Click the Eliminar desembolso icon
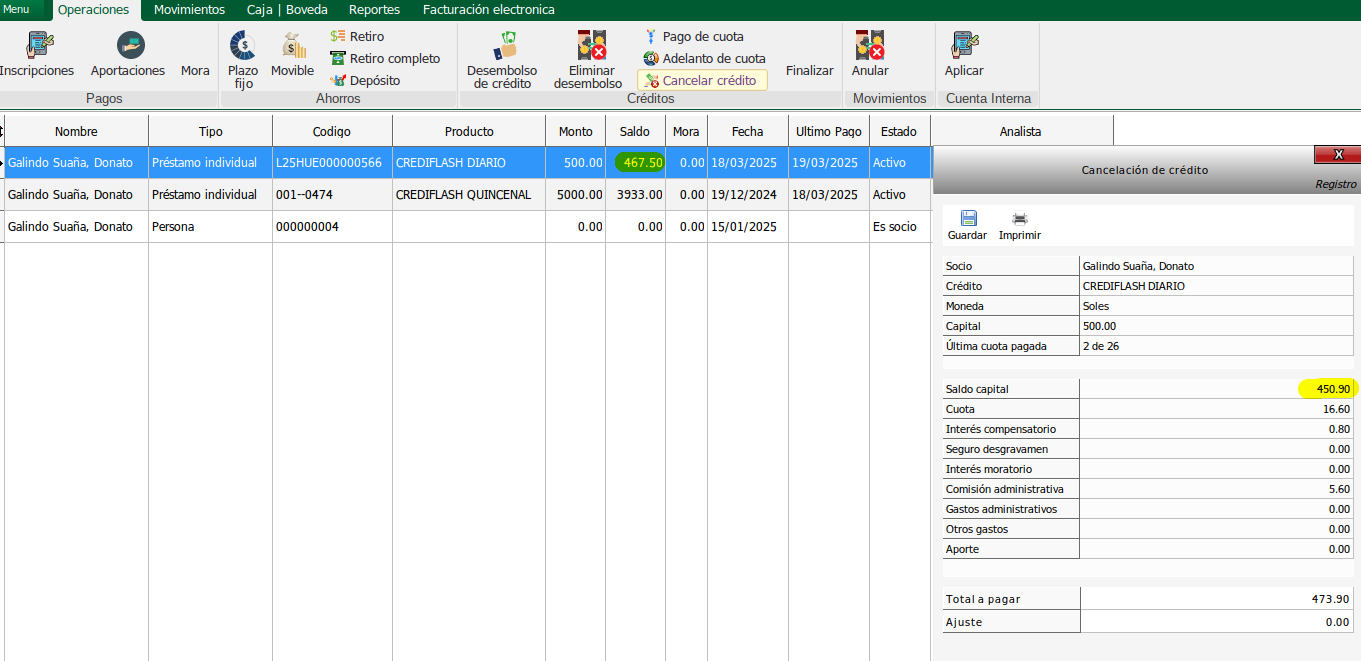 [x=589, y=46]
